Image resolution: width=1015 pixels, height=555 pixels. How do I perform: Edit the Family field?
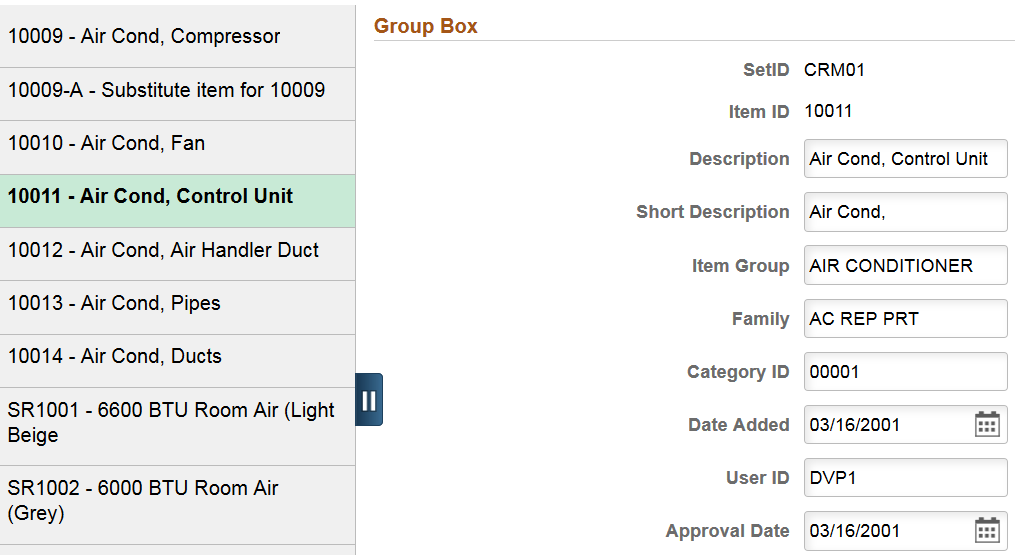click(904, 319)
